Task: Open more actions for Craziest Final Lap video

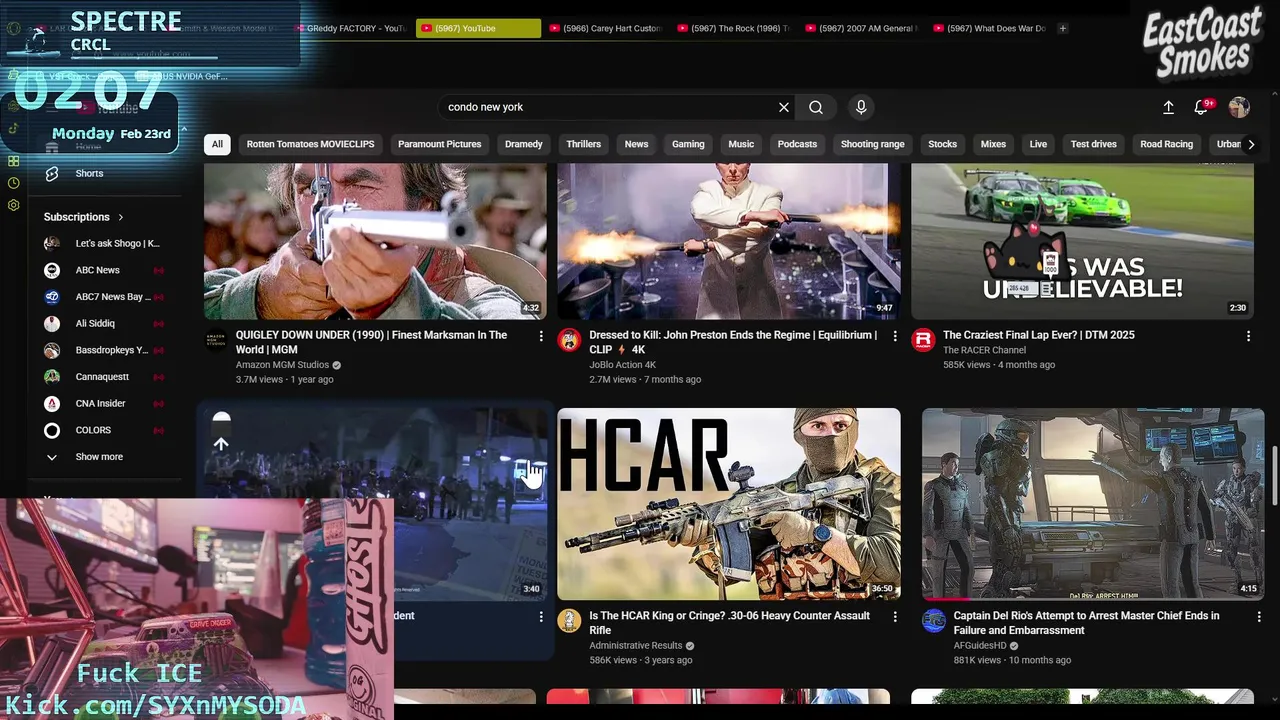Action: 1248,336
